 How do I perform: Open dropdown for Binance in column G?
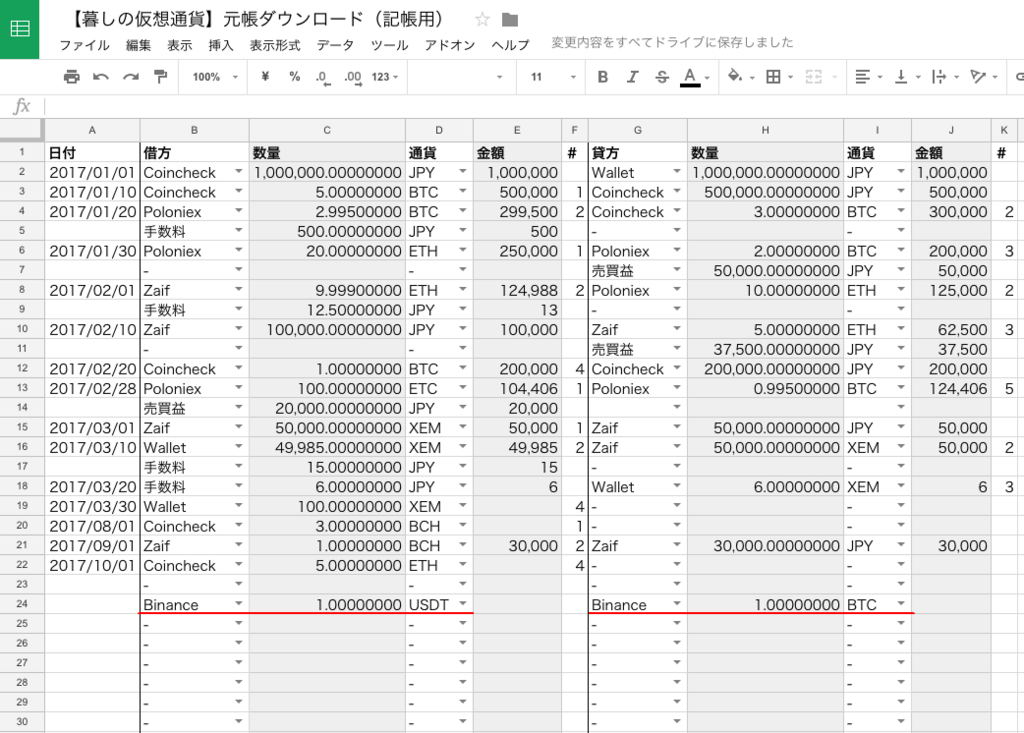(677, 603)
